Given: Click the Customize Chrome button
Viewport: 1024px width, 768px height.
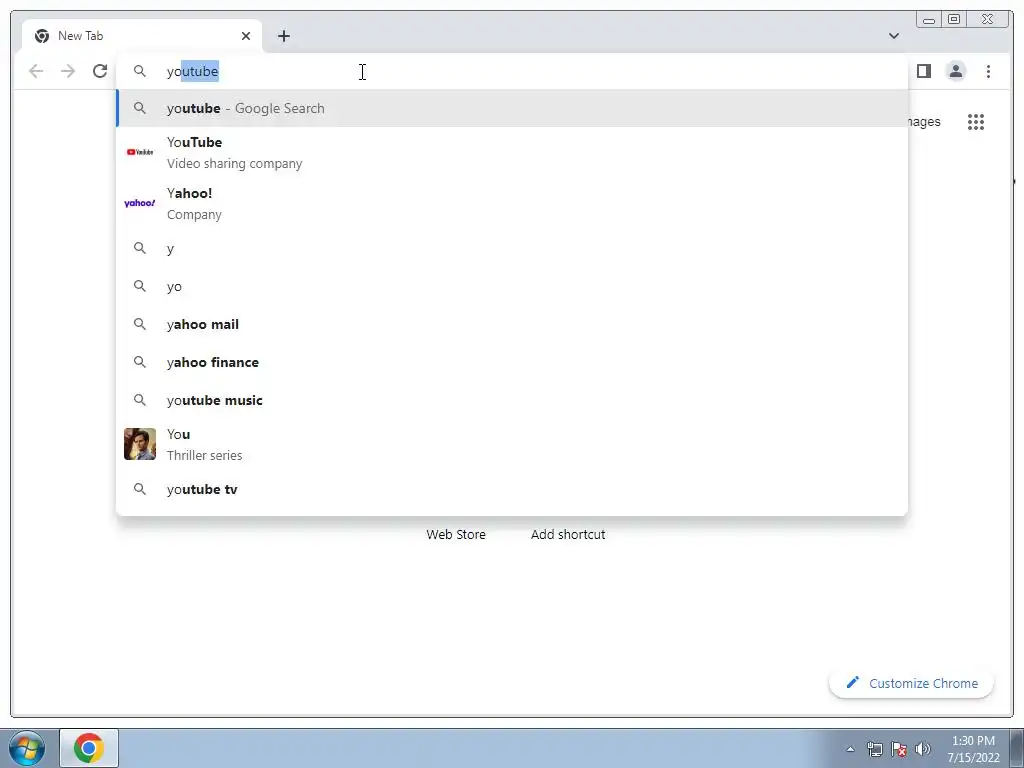Looking at the screenshot, I should pyautogui.click(x=911, y=683).
